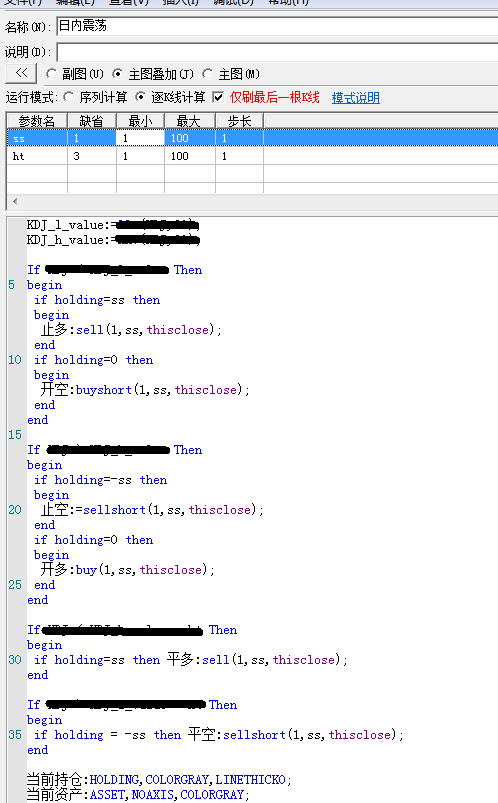This screenshot has width=498, height=803.
Task: Select the 主图叠加 radio option
Action: 117,74
